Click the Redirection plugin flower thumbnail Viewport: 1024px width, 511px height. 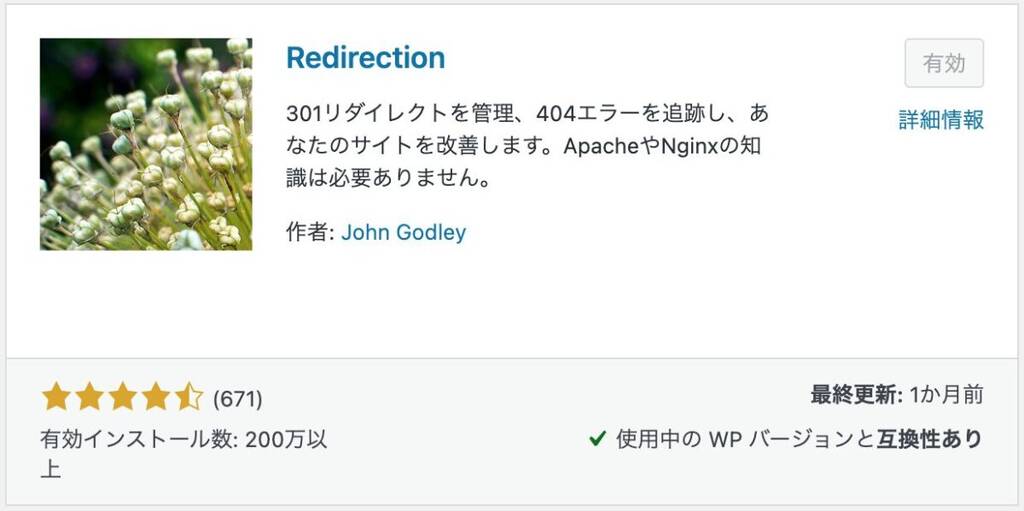pyautogui.click(x=146, y=144)
